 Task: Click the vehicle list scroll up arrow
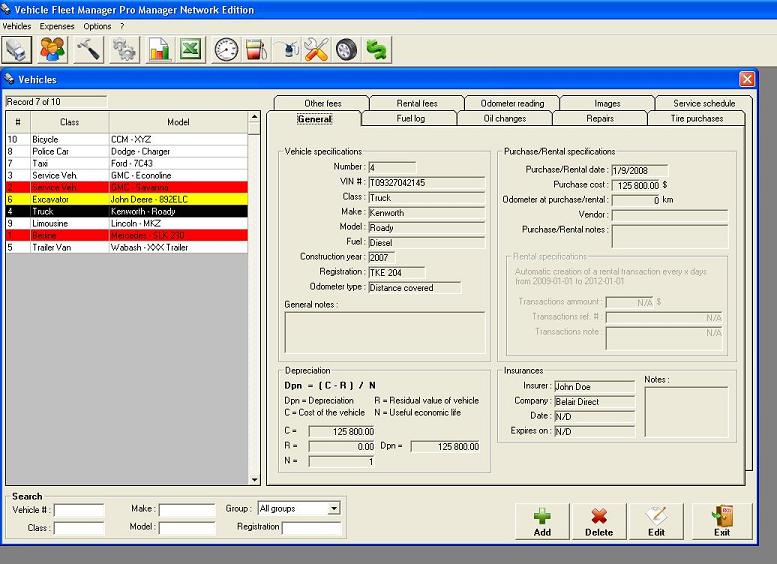pyautogui.click(x=254, y=117)
